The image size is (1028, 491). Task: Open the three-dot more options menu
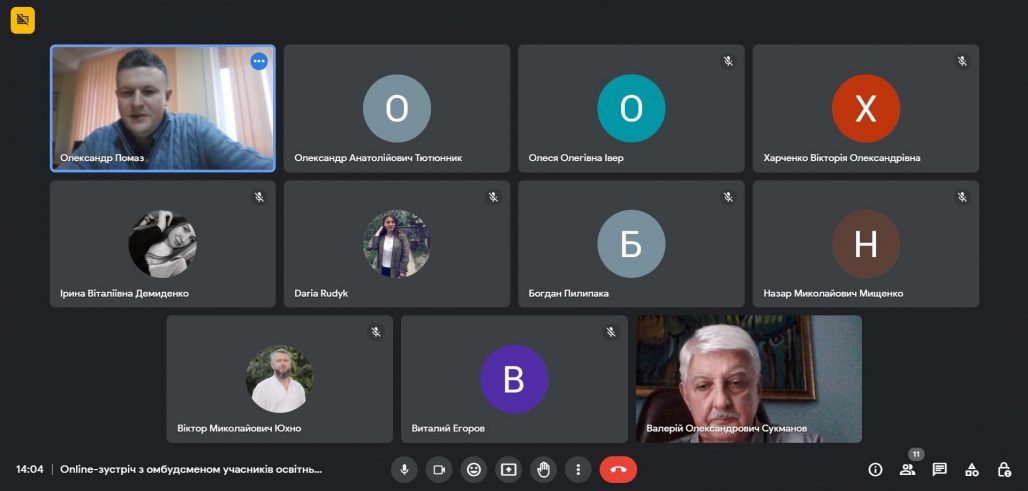pyautogui.click(x=578, y=469)
